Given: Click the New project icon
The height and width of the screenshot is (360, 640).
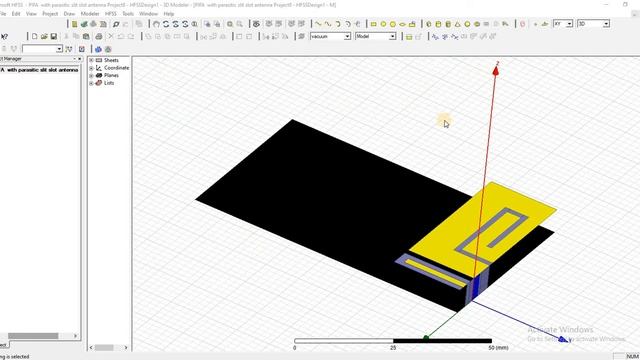Looking at the screenshot, I should pos(35,36).
